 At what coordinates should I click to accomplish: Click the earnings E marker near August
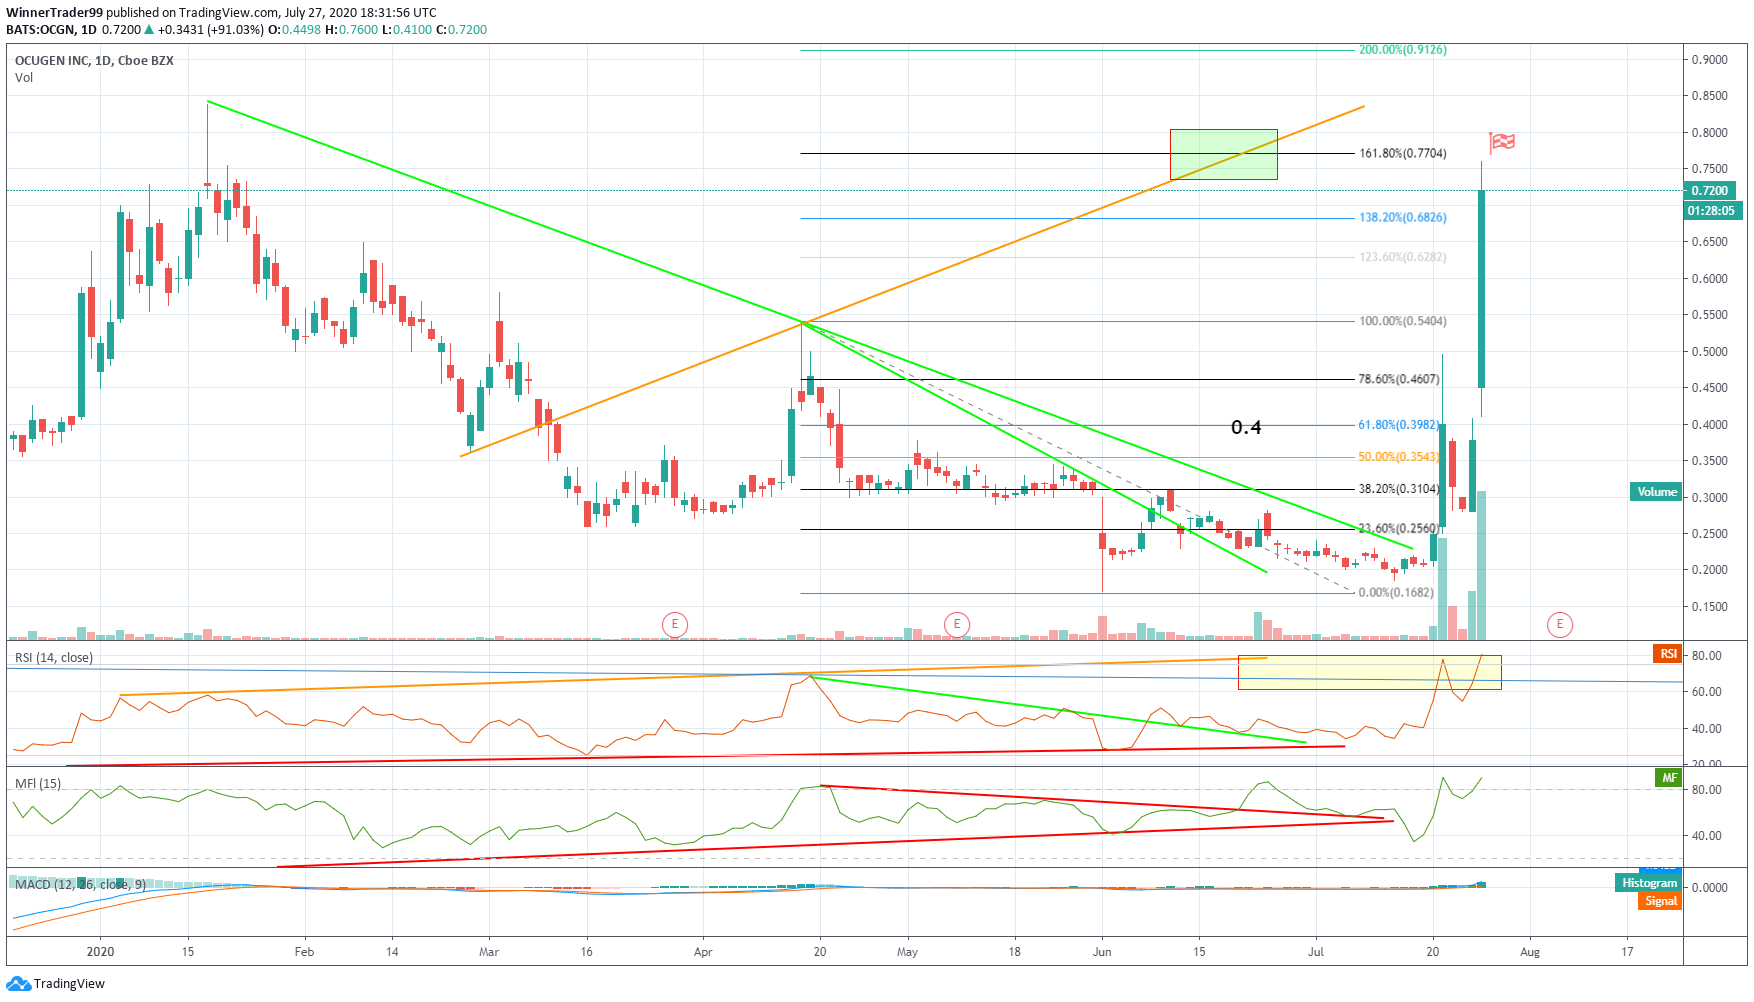point(1559,625)
